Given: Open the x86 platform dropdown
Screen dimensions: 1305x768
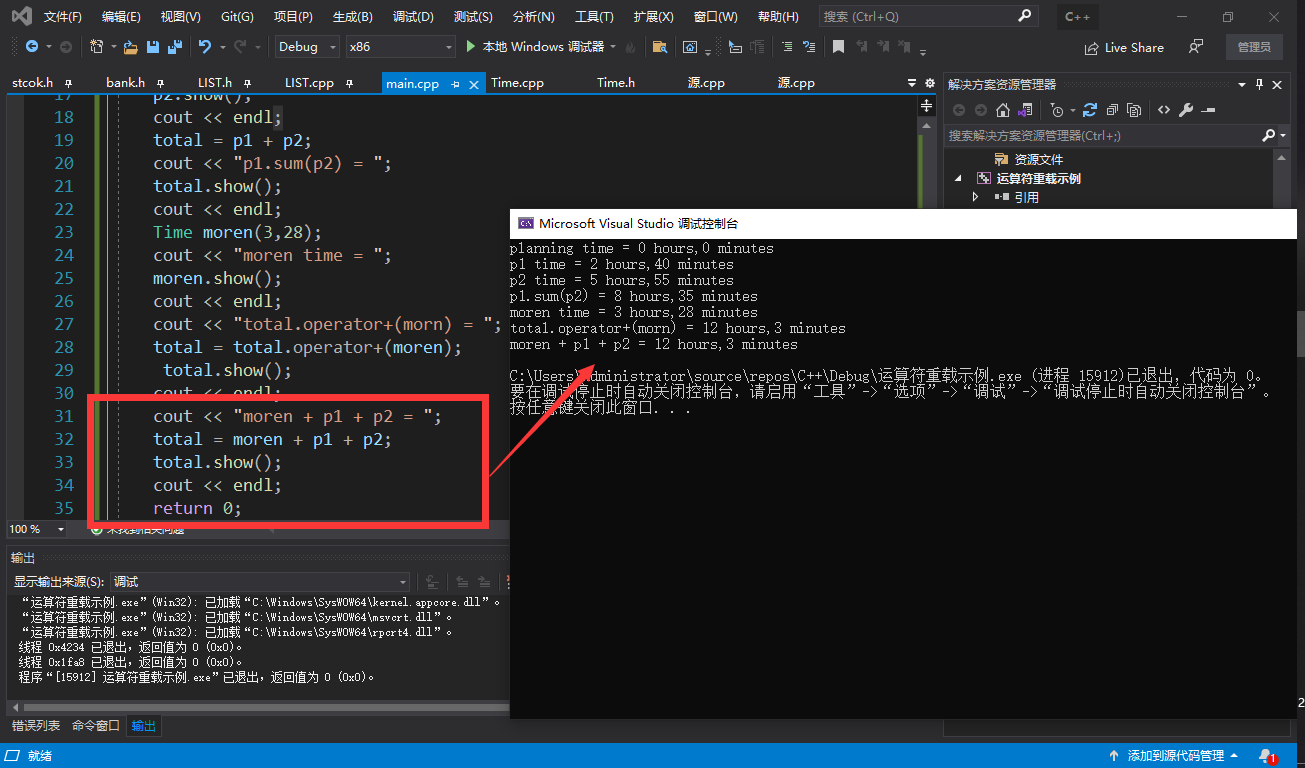Looking at the screenshot, I should pos(400,47).
